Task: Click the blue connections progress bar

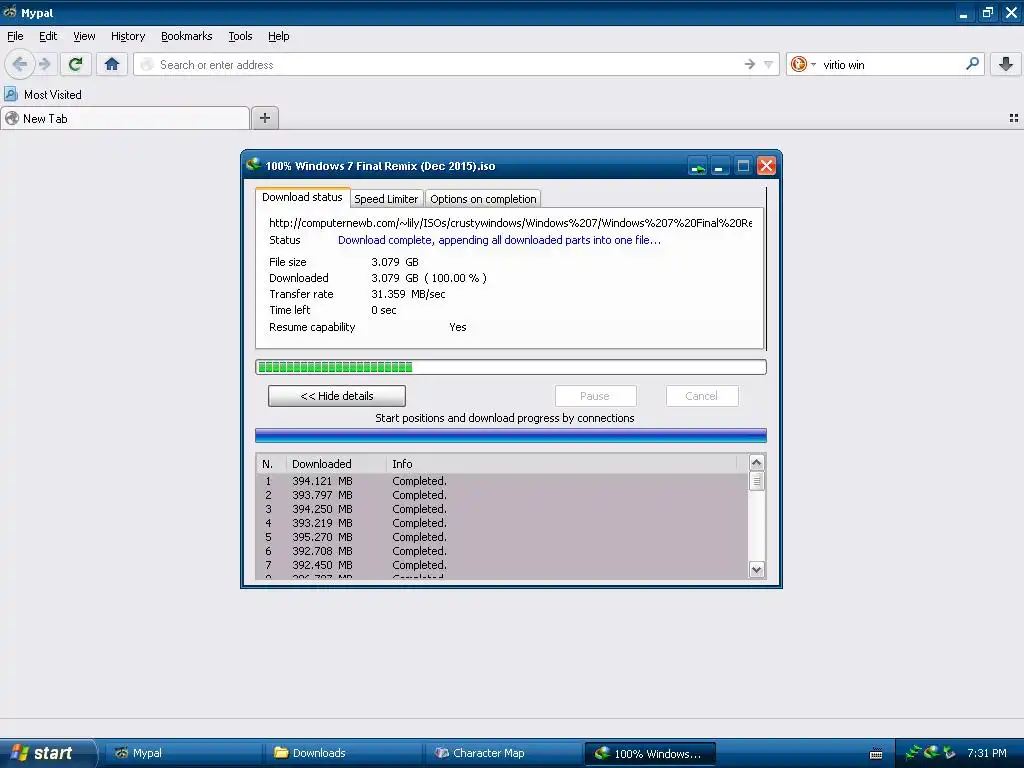Action: coord(511,436)
